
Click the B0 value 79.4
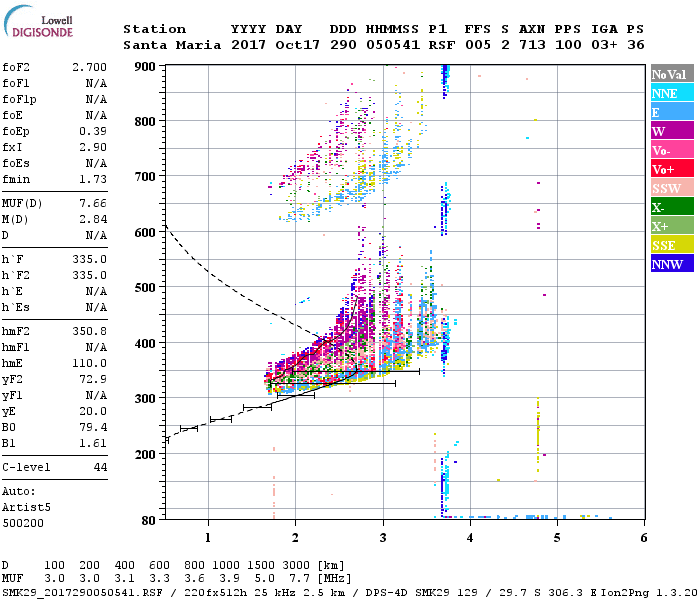(93, 427)
